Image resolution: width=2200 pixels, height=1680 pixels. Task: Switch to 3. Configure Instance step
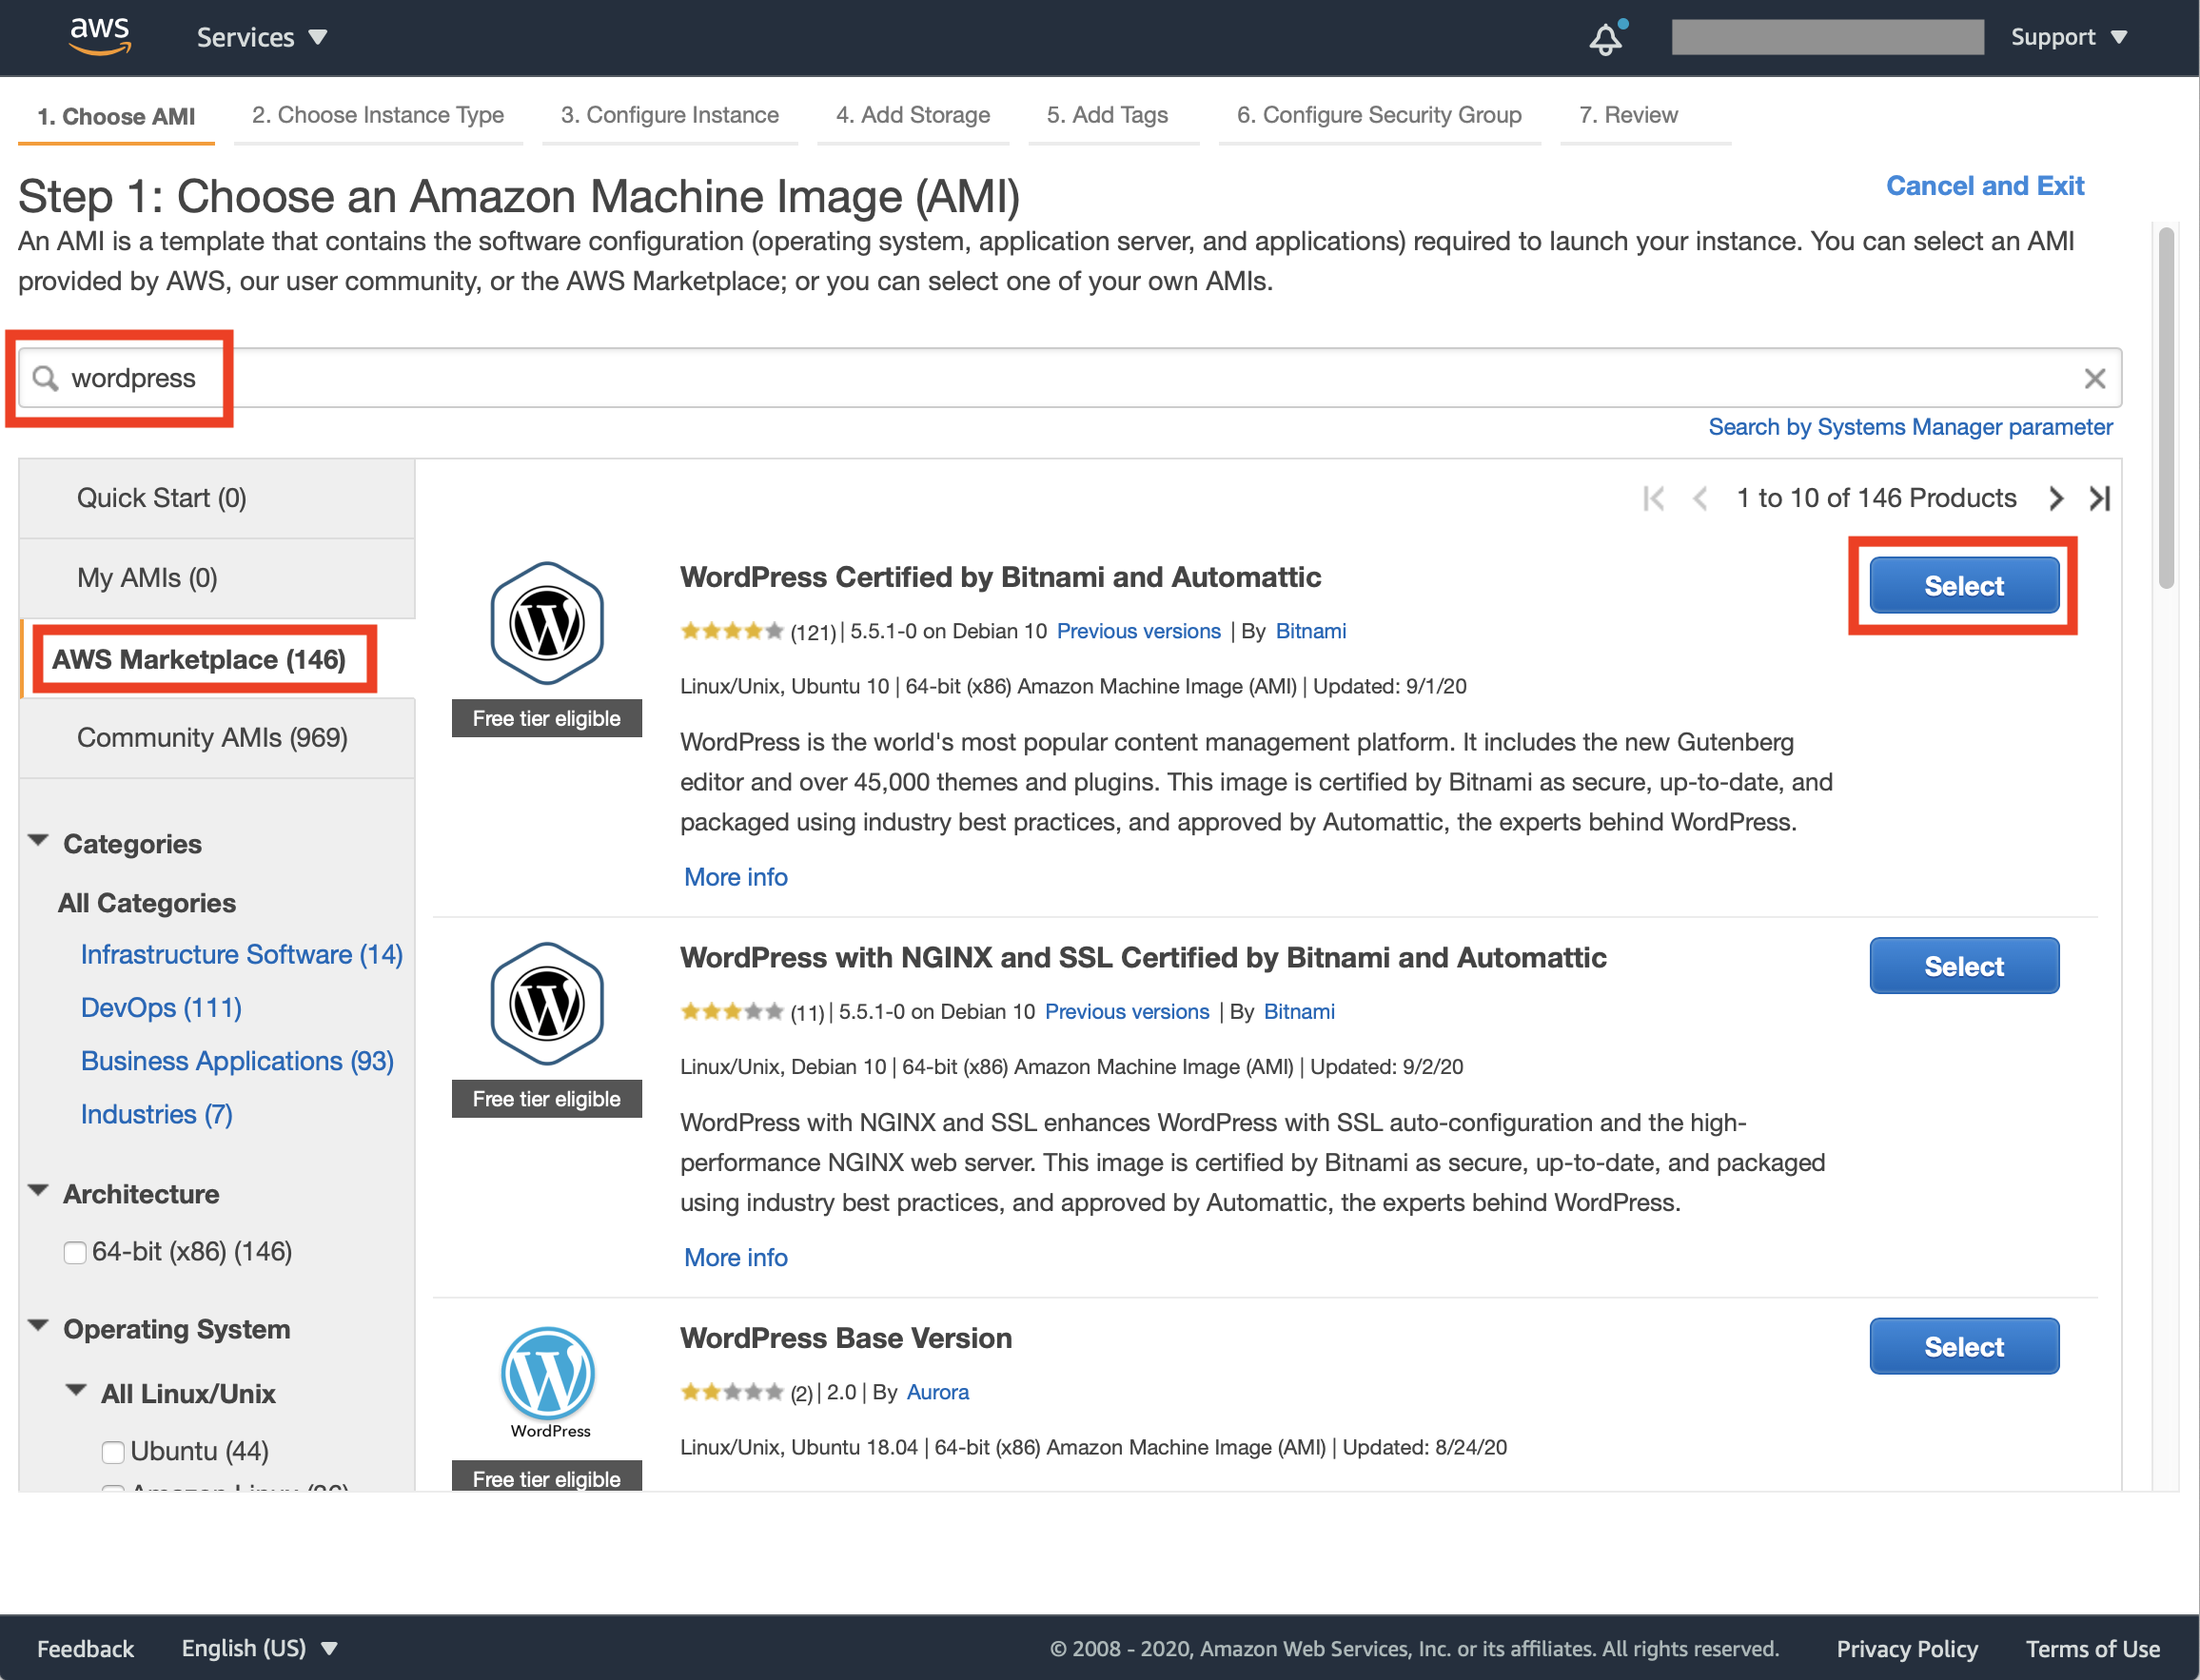click(670, 115)
